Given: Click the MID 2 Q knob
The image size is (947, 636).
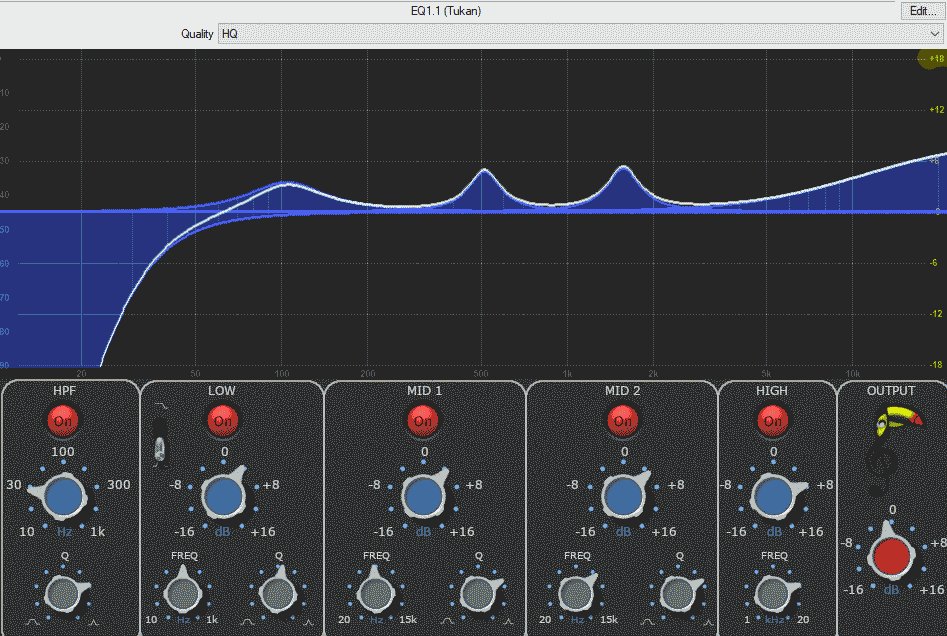Looking at the screenshot, I should (674, 593).
